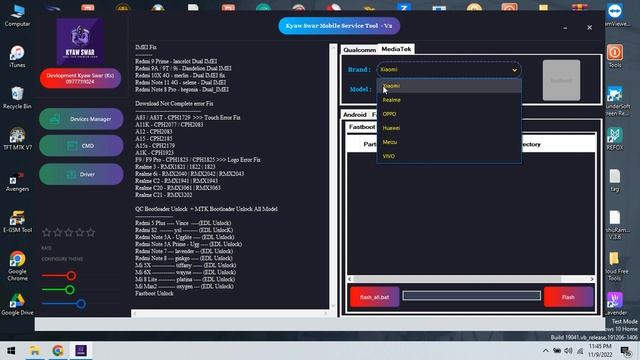Click right arrow of partition table scrollbar
This screenshot has height=360, width=640.
coord(592,279)
